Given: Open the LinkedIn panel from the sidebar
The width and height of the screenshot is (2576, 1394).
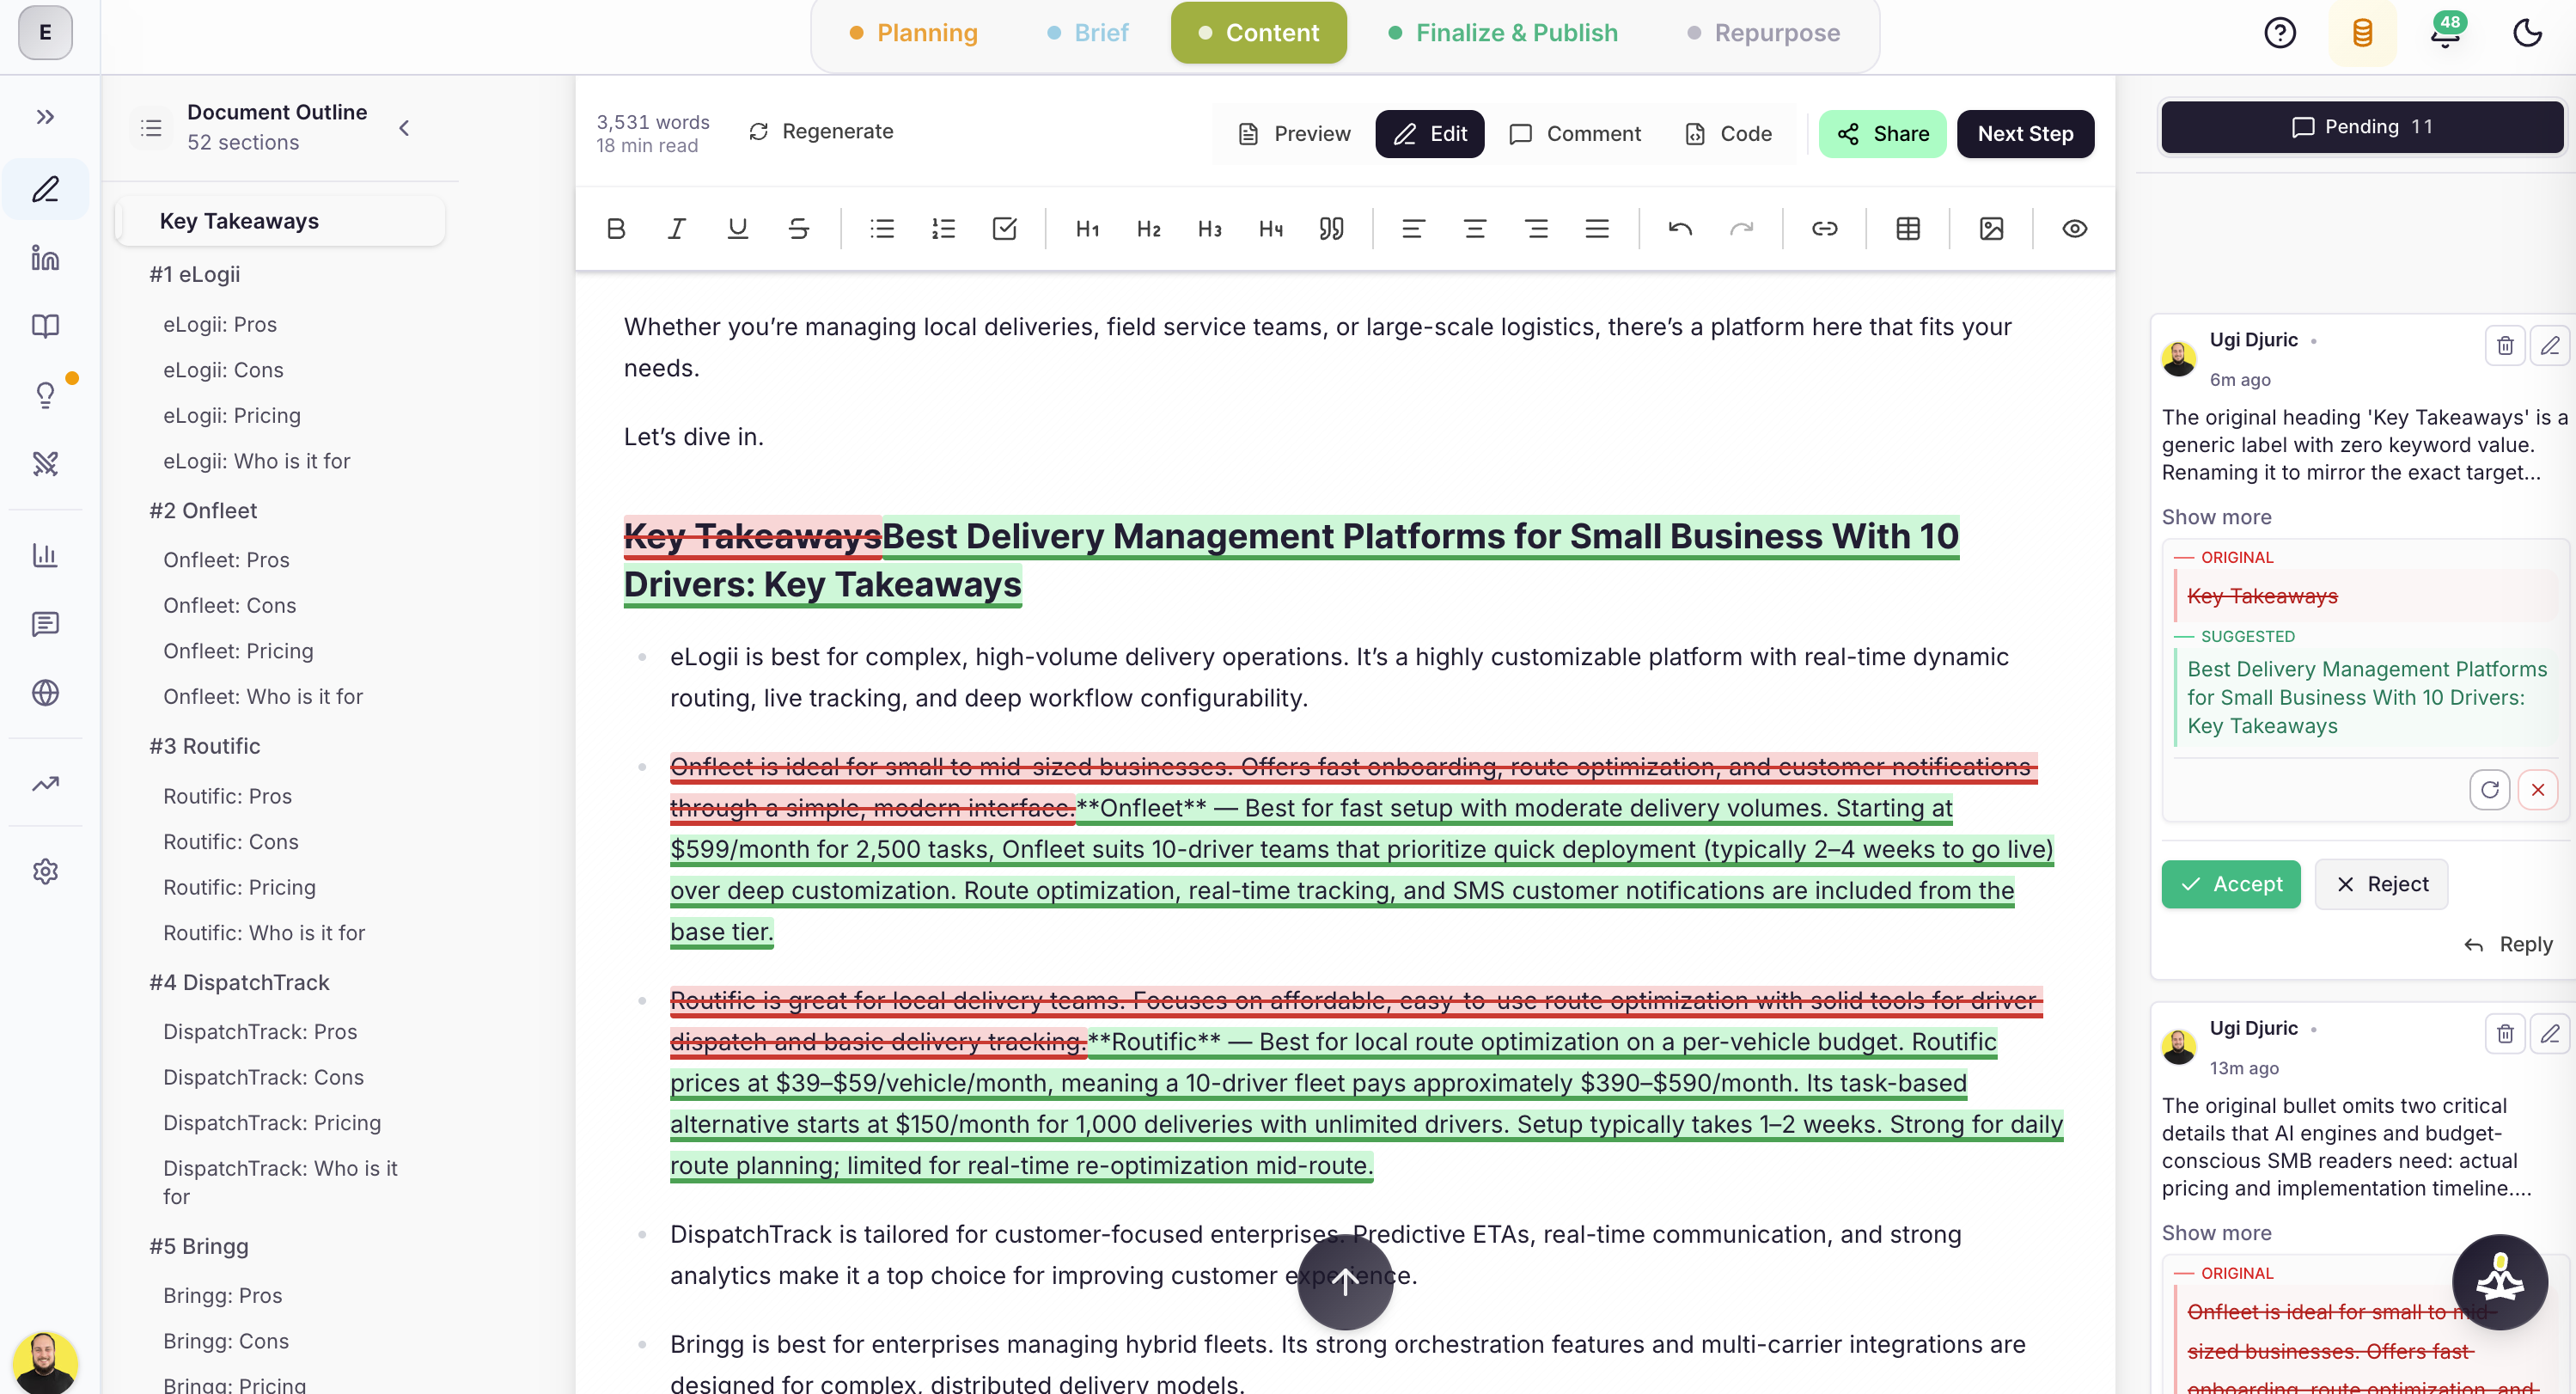Looking at the screenshot, I should (45, 257).
